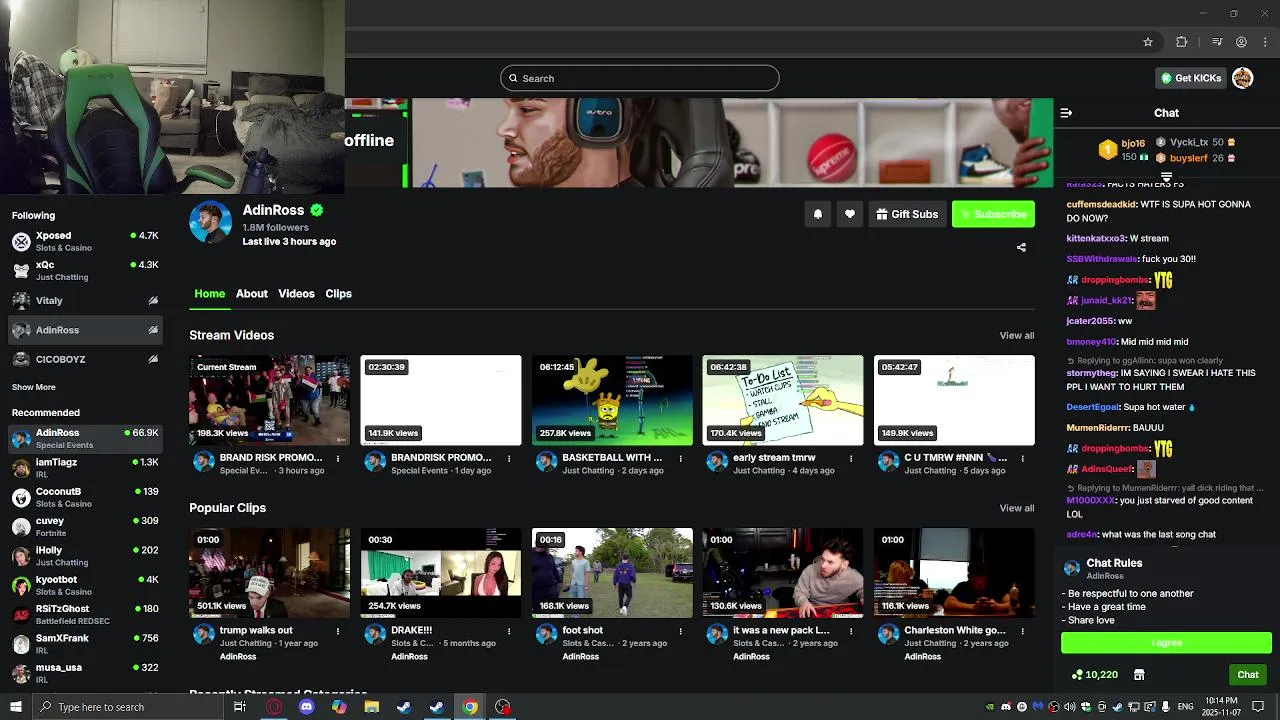Click the green Chat send button
Image resolution: width=1280 pixels, height=720 pixels.
pos(1248,675)
